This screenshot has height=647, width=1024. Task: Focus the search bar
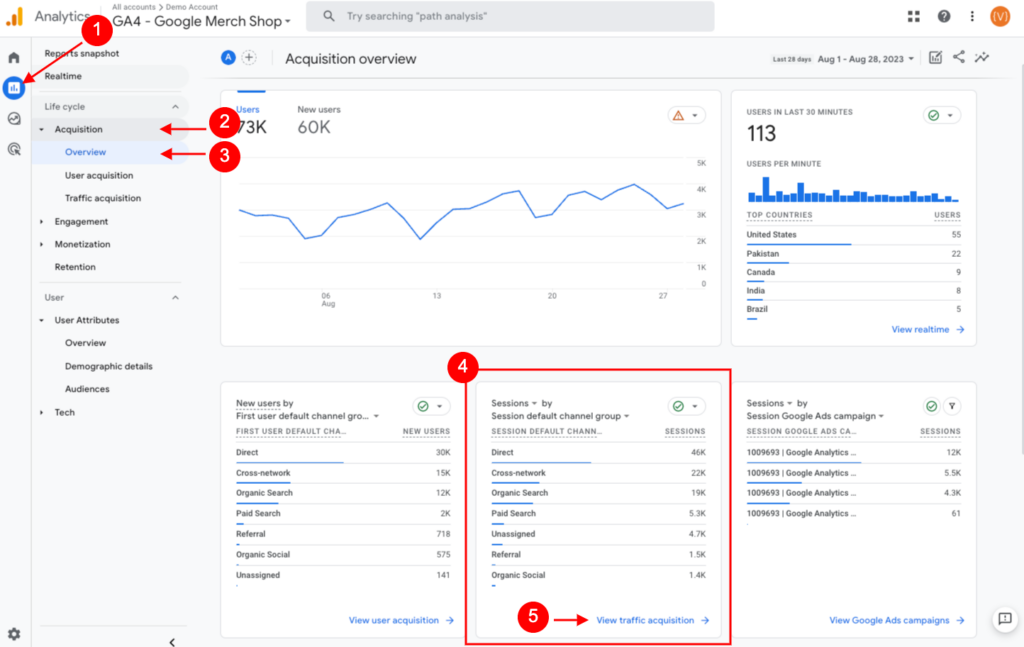(x=510, y=16)
